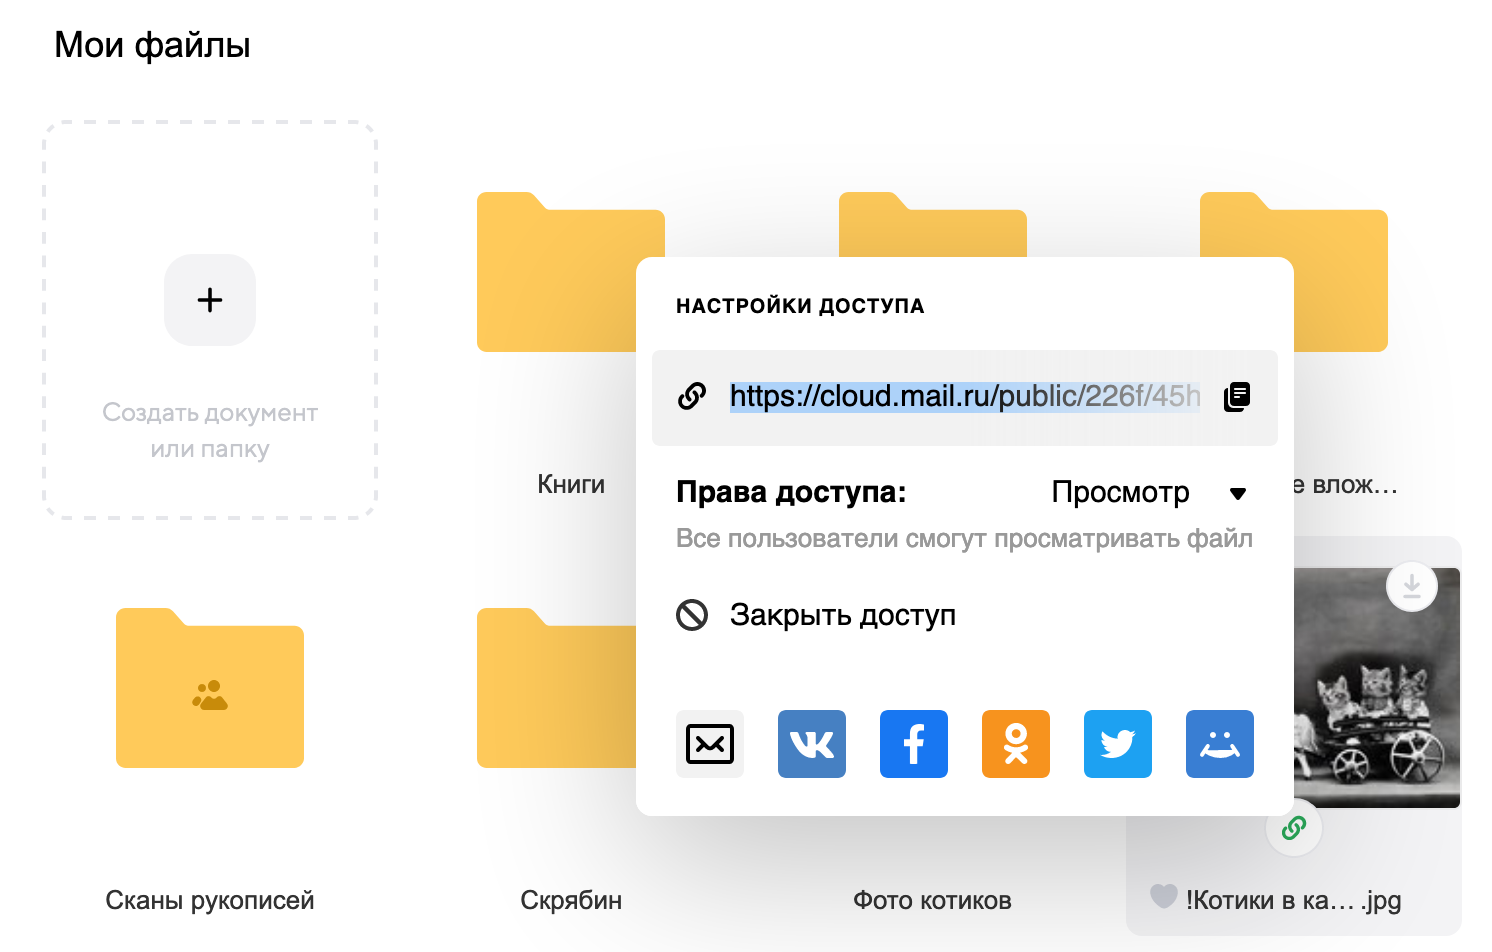Screen dimensions: 1492x952
Task: Open the Книги folder
Action: point(556,272)
